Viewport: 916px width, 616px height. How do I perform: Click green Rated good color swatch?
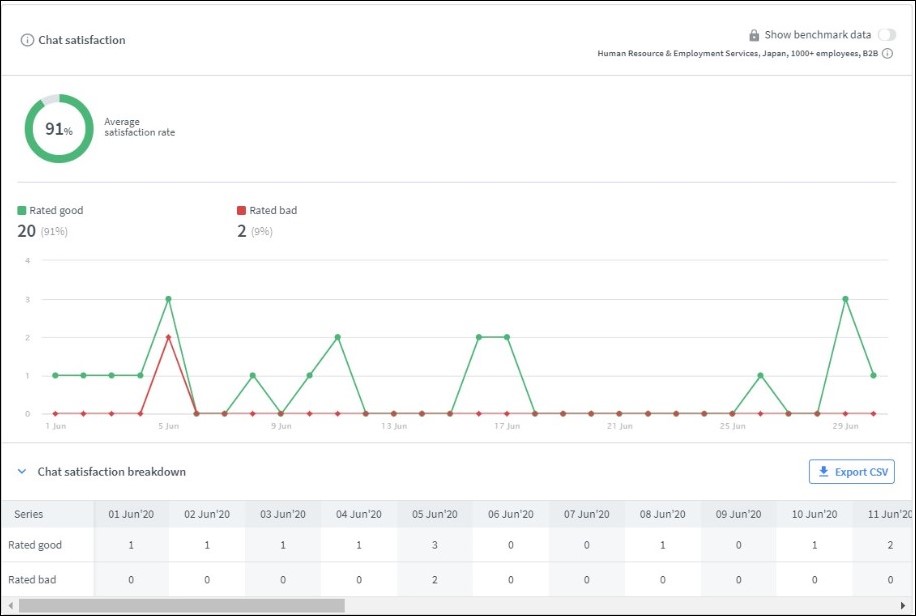(x=22, y=211)
